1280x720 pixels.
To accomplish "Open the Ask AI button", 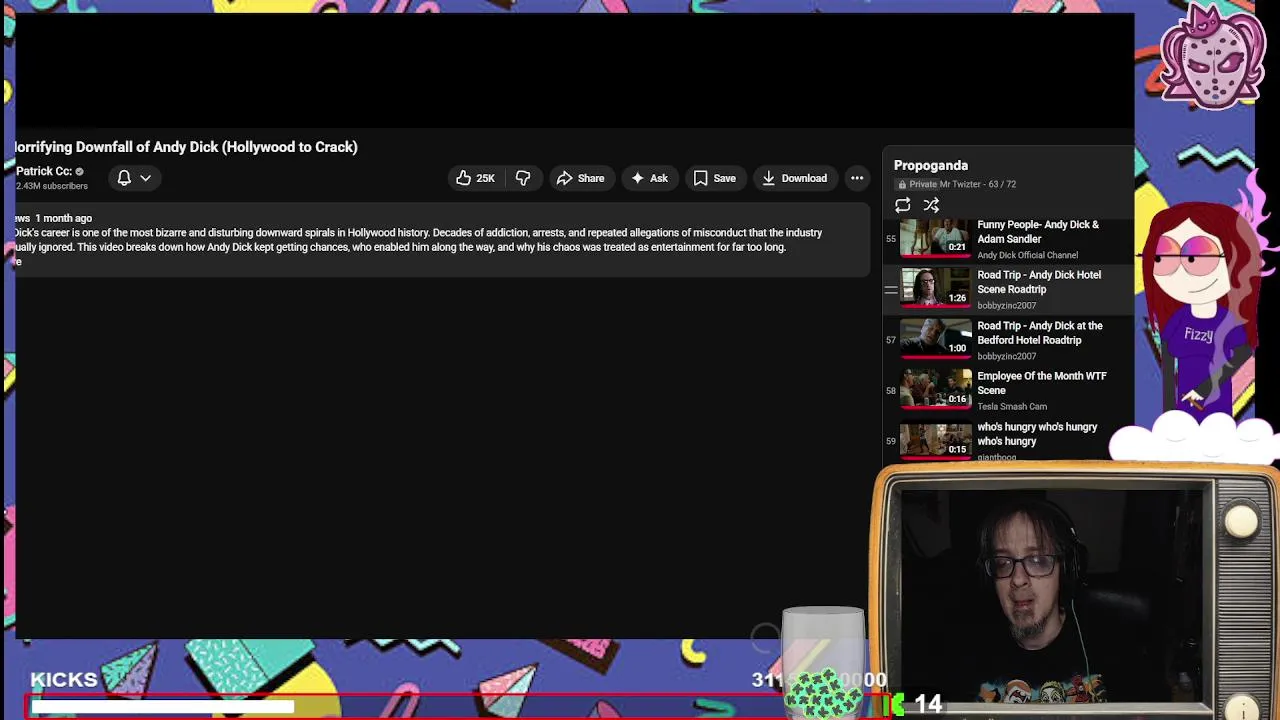I will 649,178.
